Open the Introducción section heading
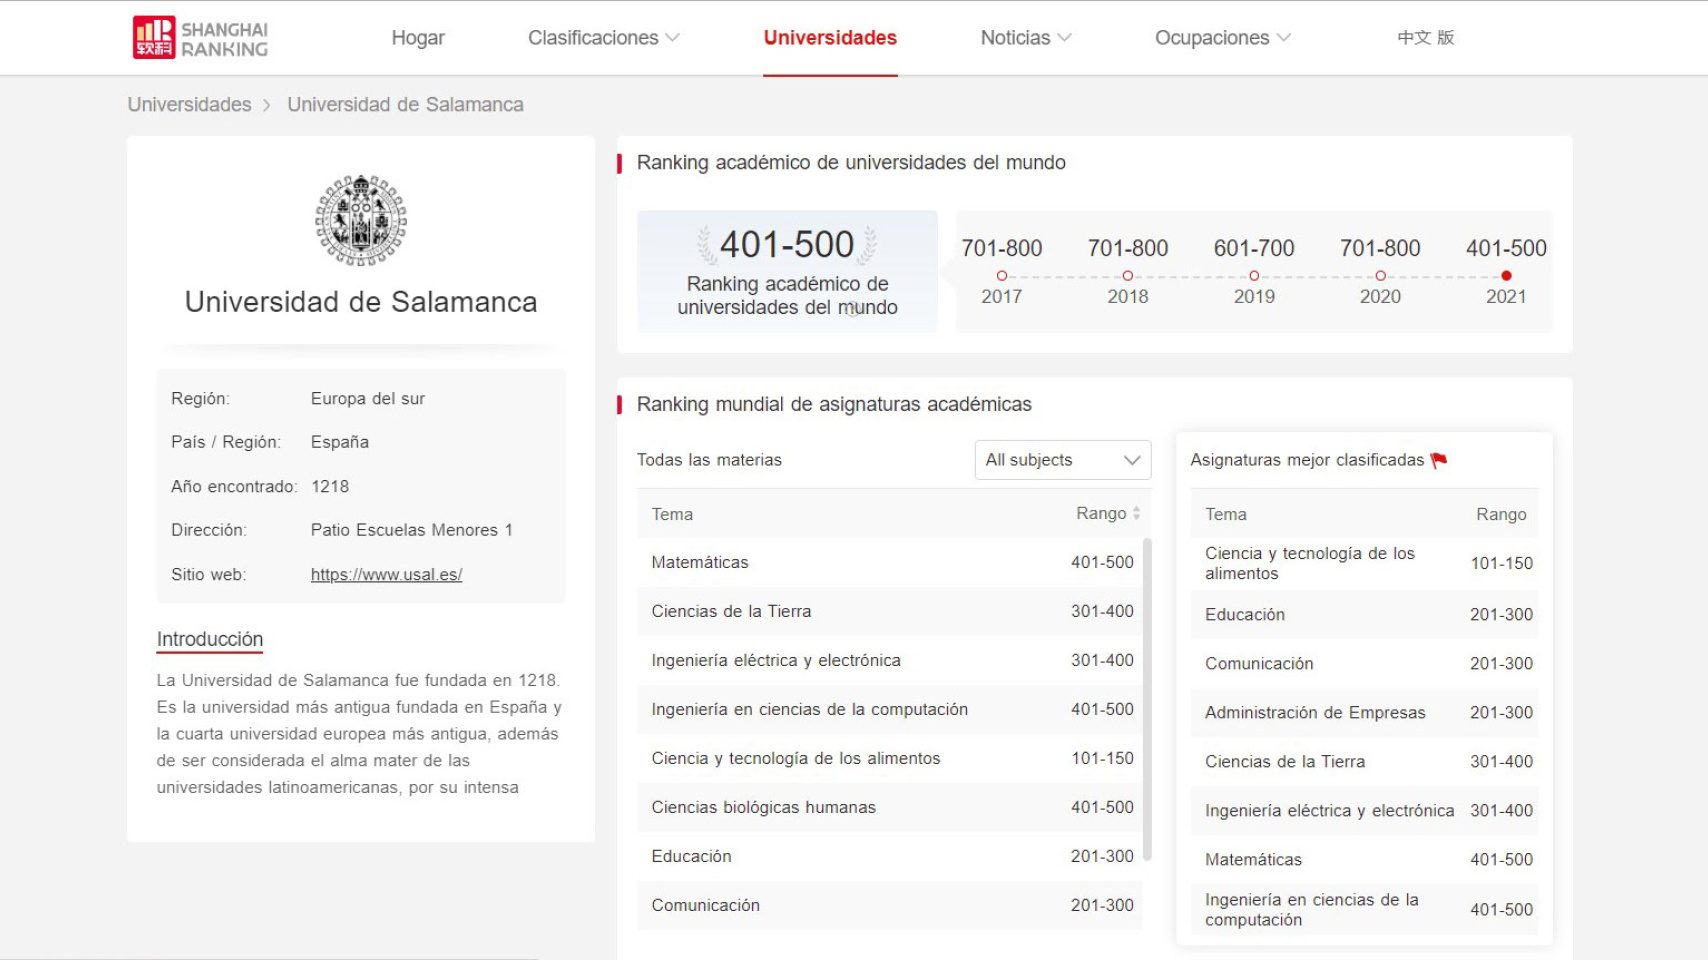Image resolution: width=1708 pixels, height=960 pixels. coord(209,639)
